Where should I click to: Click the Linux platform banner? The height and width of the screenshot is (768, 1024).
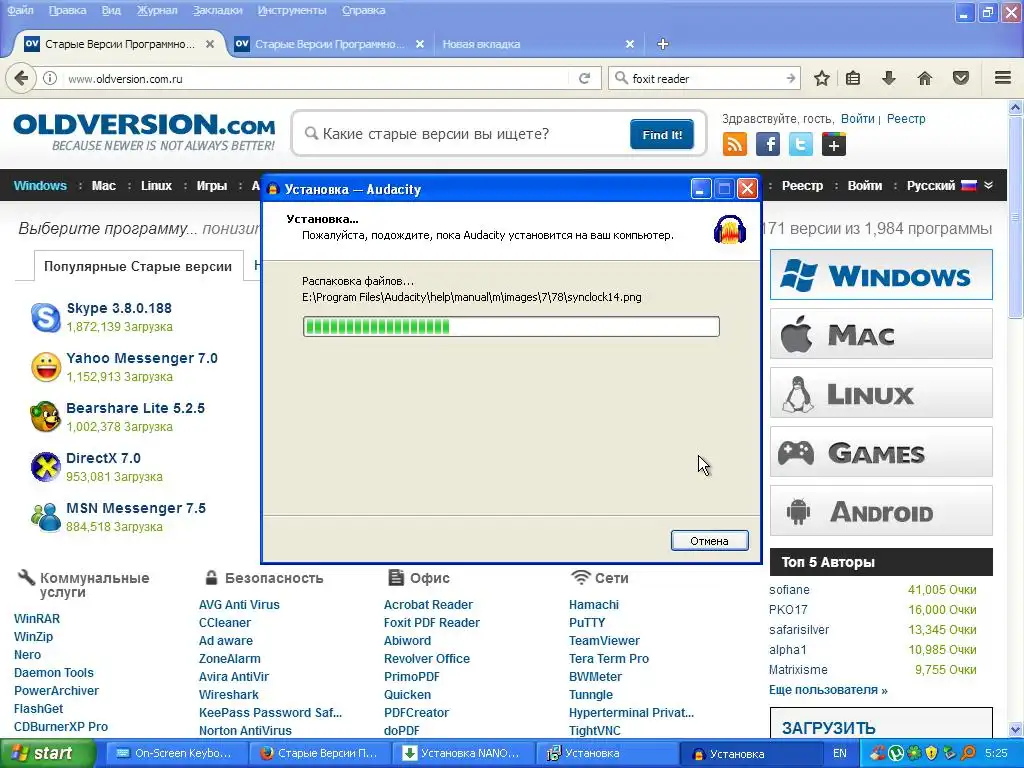881,392
